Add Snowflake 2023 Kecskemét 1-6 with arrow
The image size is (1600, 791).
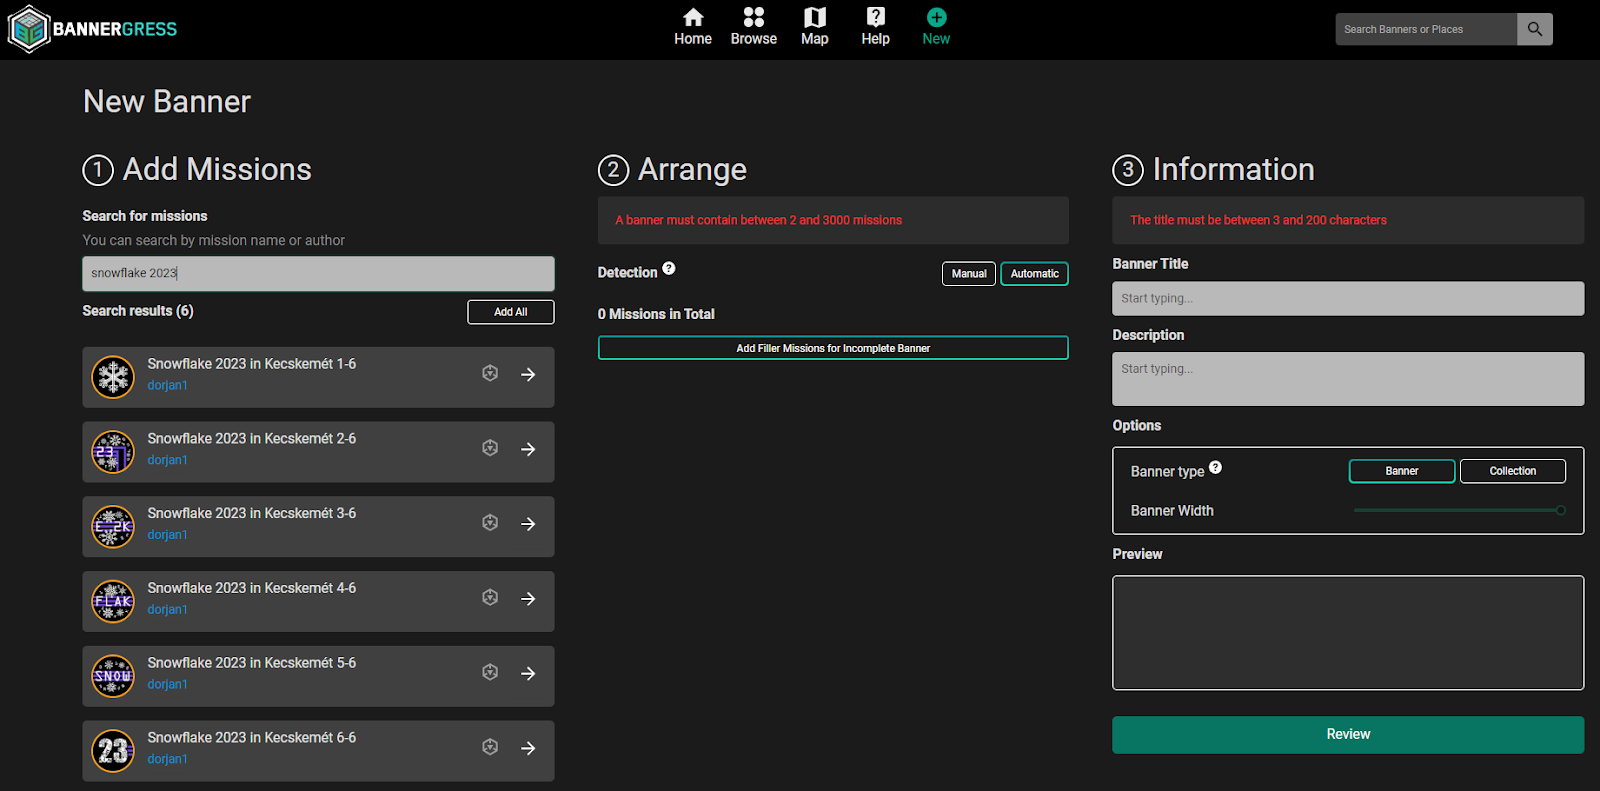pyautogui.click(x=528, y=374)
